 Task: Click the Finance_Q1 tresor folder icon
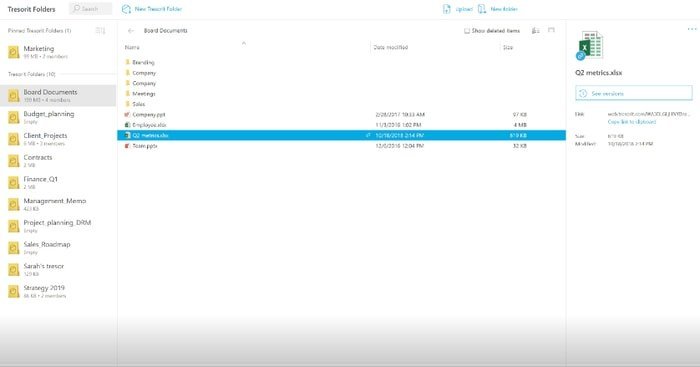click(14, 183)
